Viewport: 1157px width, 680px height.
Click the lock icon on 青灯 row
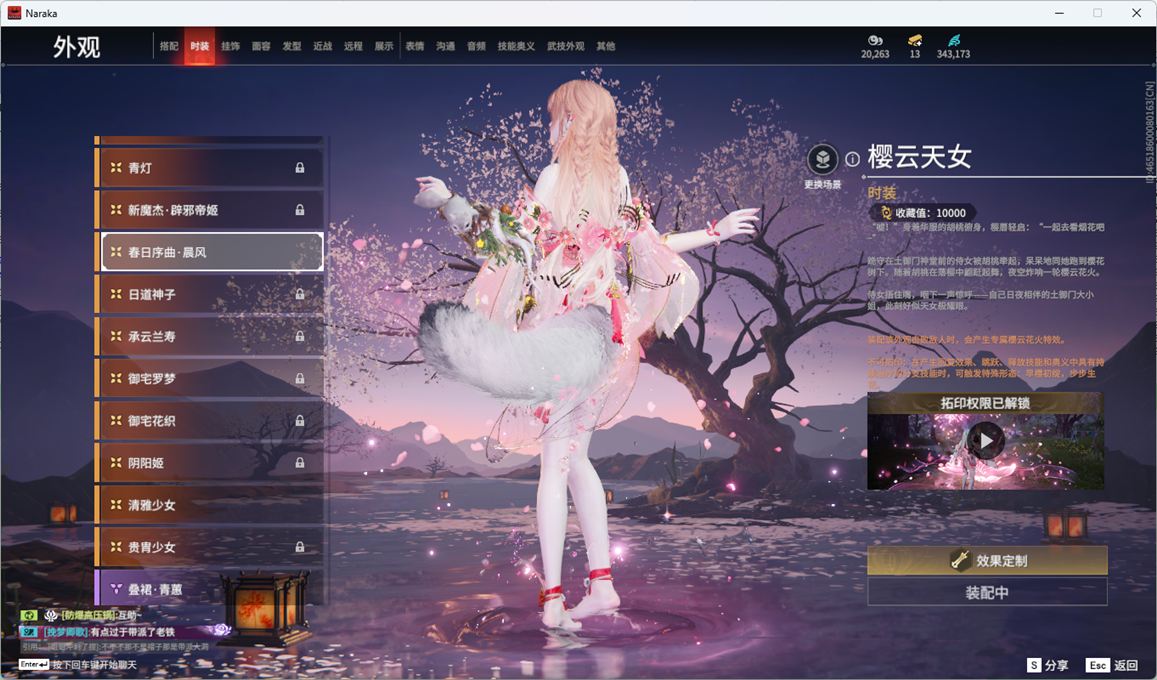[x=300, y=168]
